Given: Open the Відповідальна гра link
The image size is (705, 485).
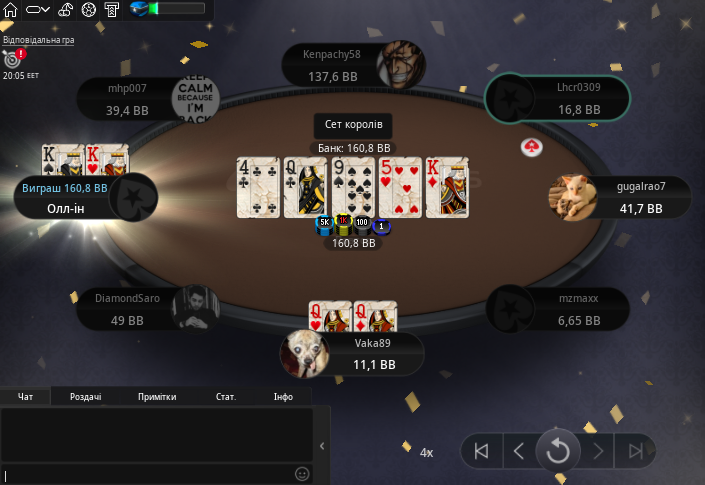Looking at the screenshot, I should pos(39,40).
